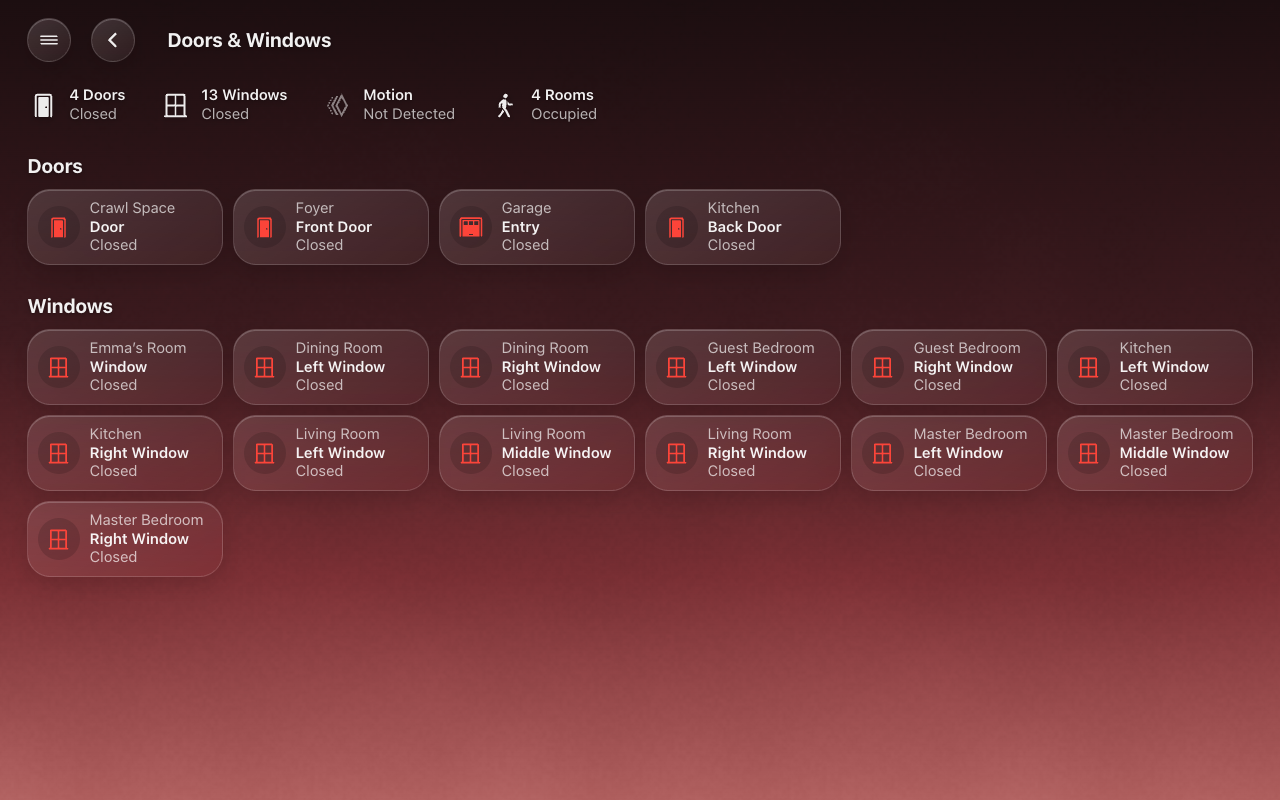
Task: Click Master Bedroom Middle Window icon
Action: pyautogui.click(x=1089, y=453)
